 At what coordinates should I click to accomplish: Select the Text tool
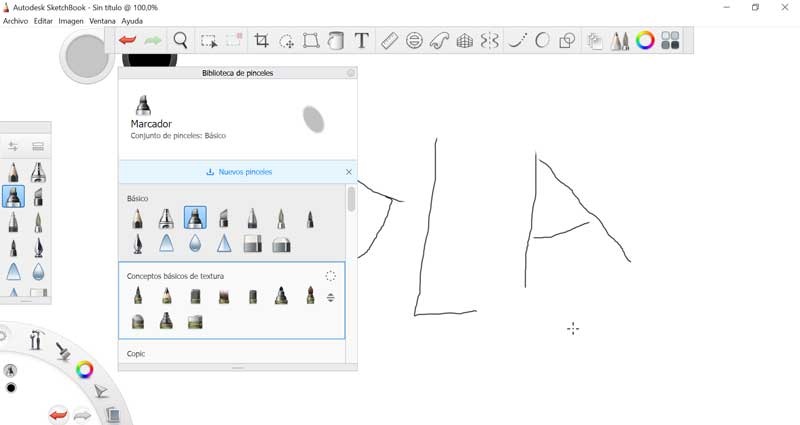pyautogui.click(x=361, y=40)
